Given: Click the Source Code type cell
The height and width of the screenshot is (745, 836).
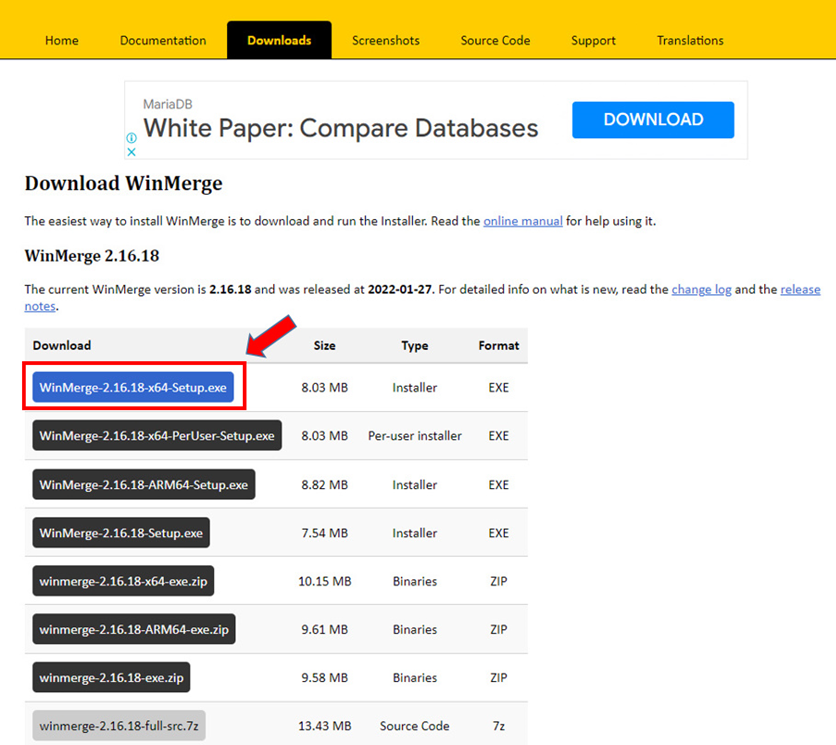Looking at the screenshot, I should point(415,726).
